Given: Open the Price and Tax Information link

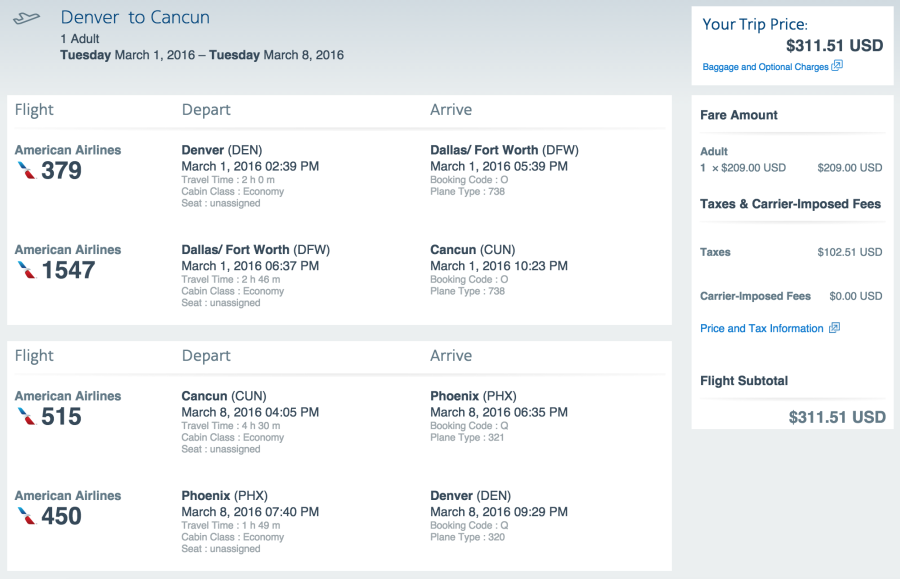Looking at the screenshot, I should (762, 328).
